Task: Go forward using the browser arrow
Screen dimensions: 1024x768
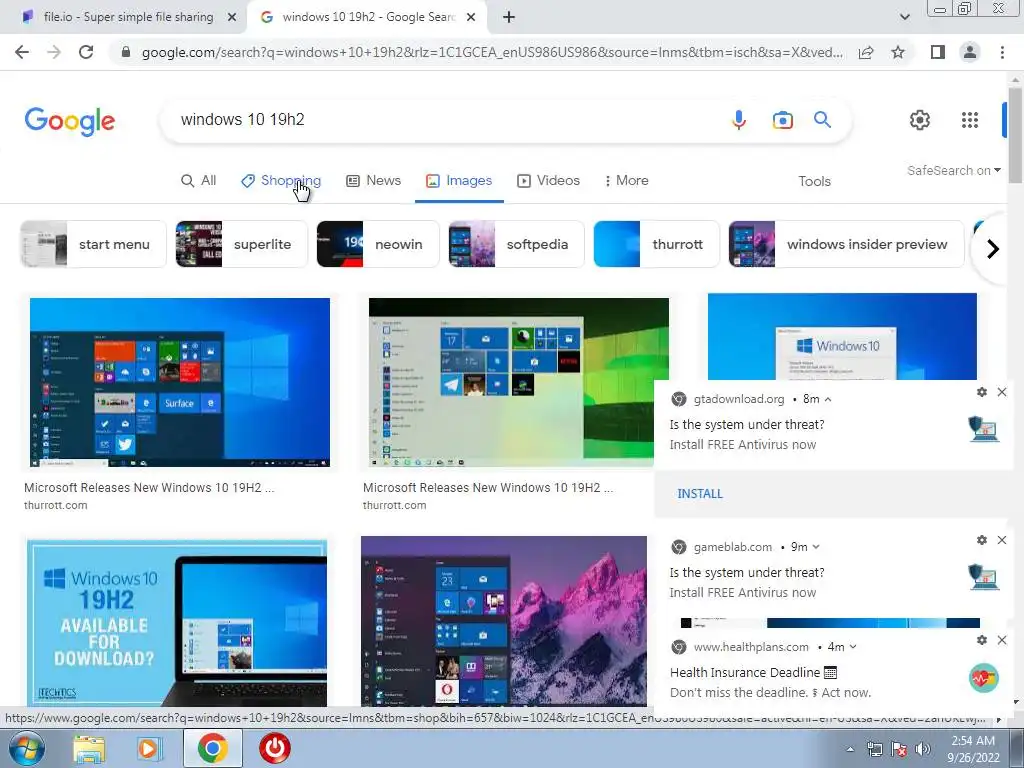Action: click(54, 52)
